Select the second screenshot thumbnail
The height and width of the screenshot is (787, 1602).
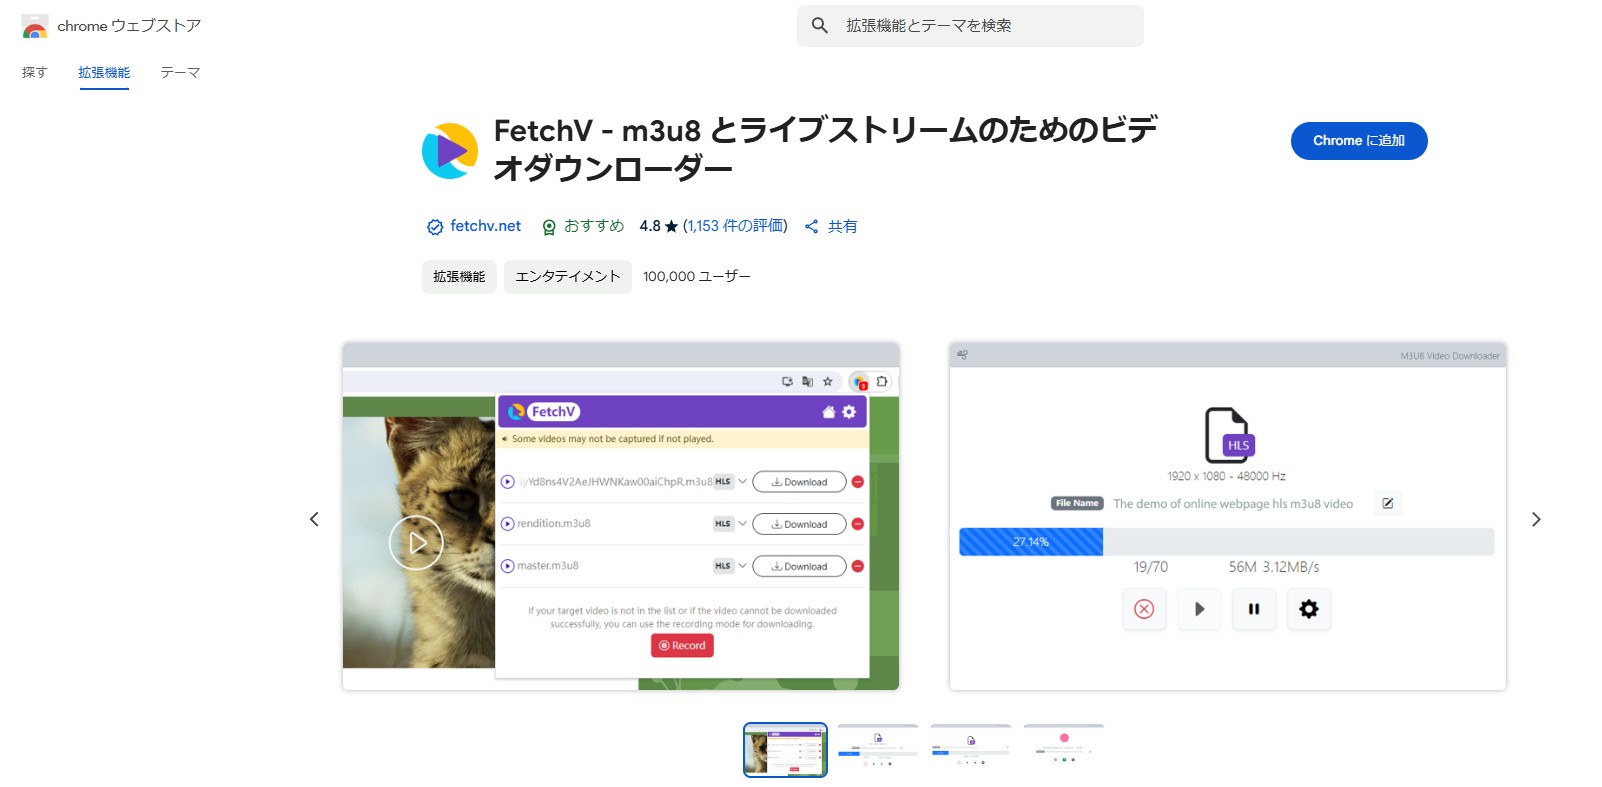pos(878,750)
